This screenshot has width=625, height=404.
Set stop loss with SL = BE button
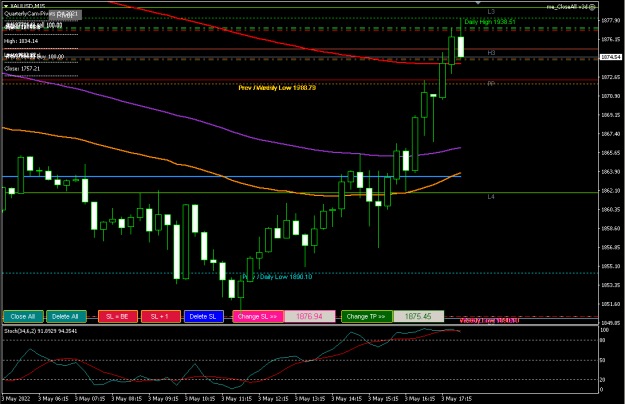pyautogui.click(x=118, y=317)
